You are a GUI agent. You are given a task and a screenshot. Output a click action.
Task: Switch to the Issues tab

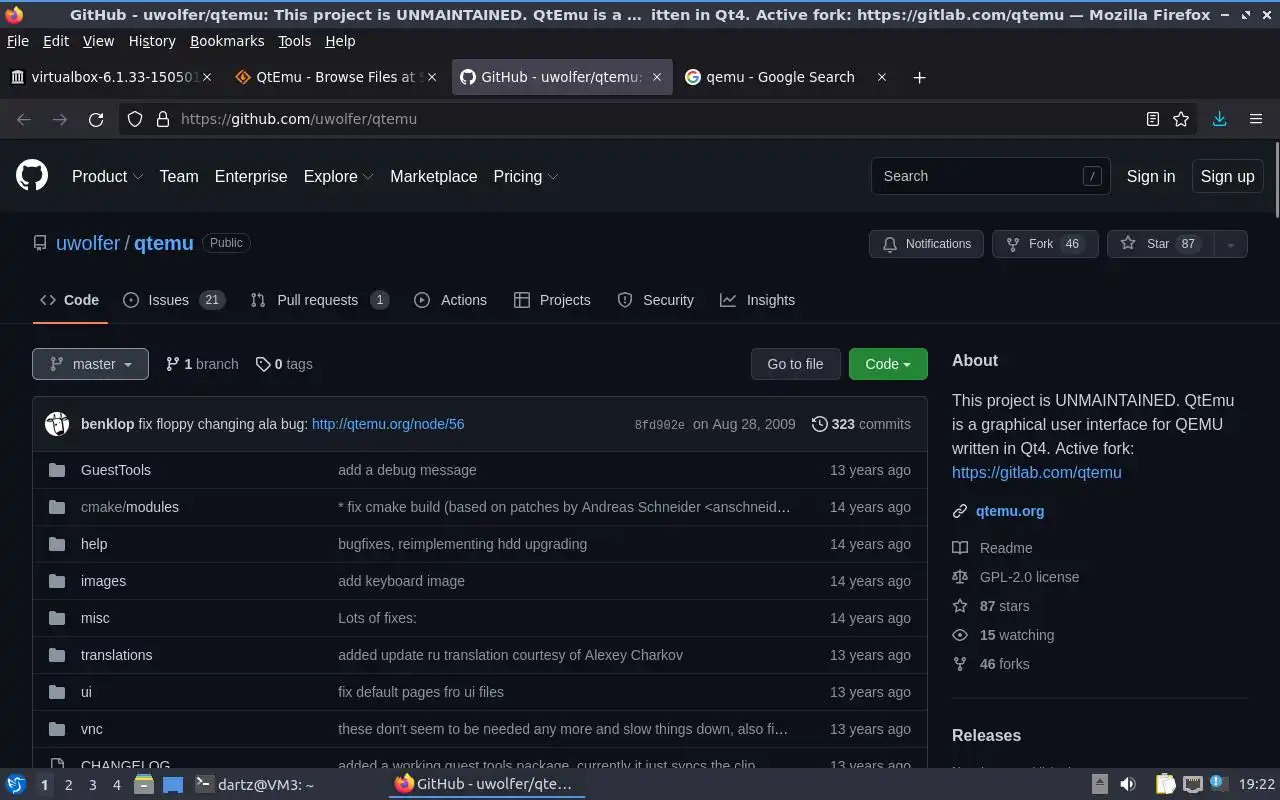(x=174, y=300)
